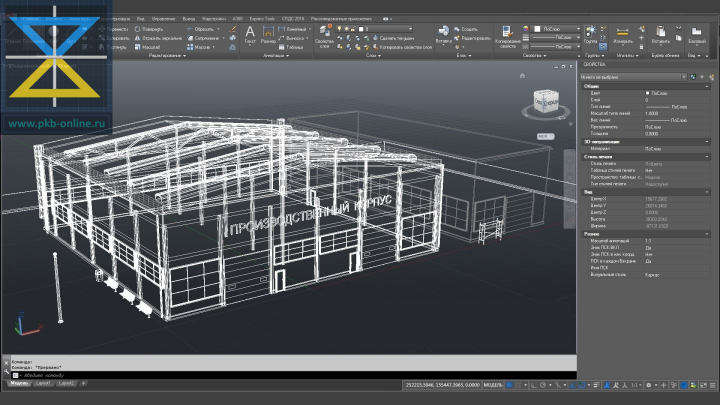Click the Группа group icon

pos(591,36)
